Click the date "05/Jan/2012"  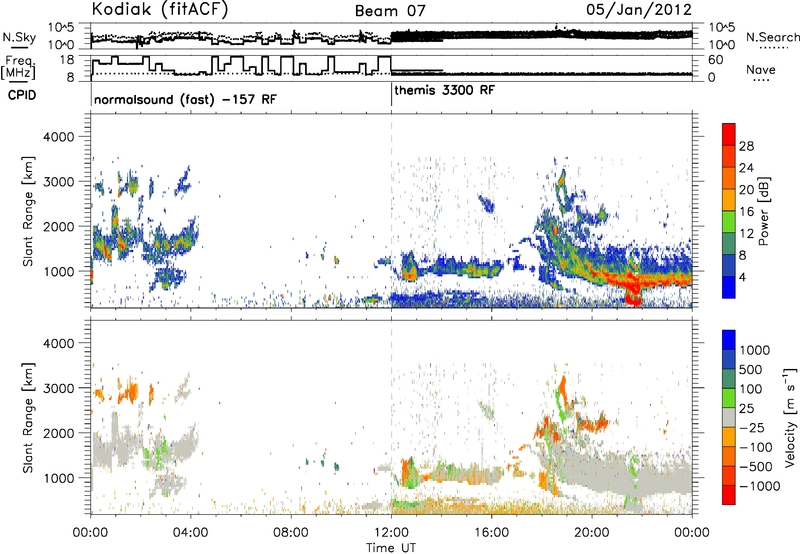tap(638, 9)
